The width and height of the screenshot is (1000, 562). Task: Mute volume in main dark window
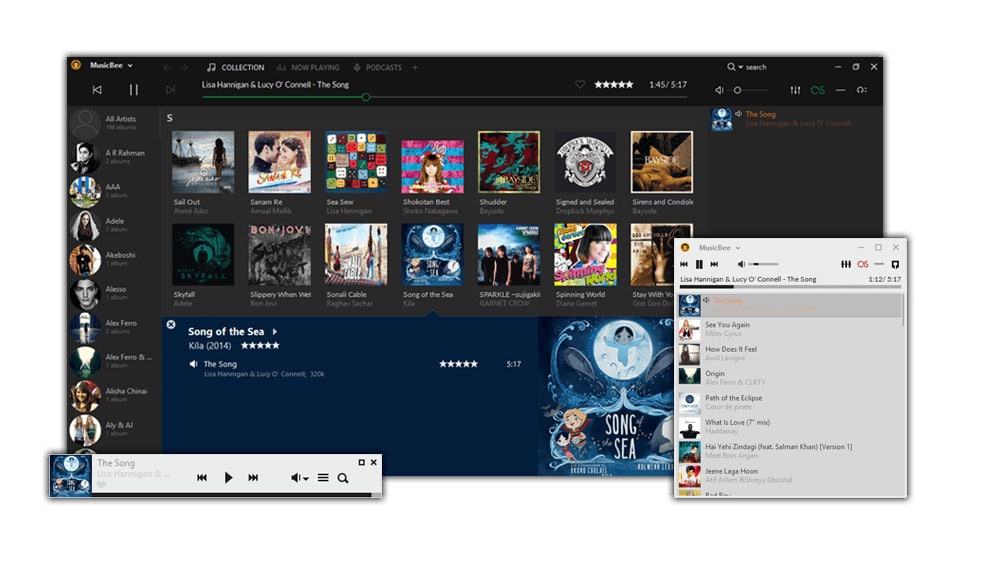coord(719,90)
